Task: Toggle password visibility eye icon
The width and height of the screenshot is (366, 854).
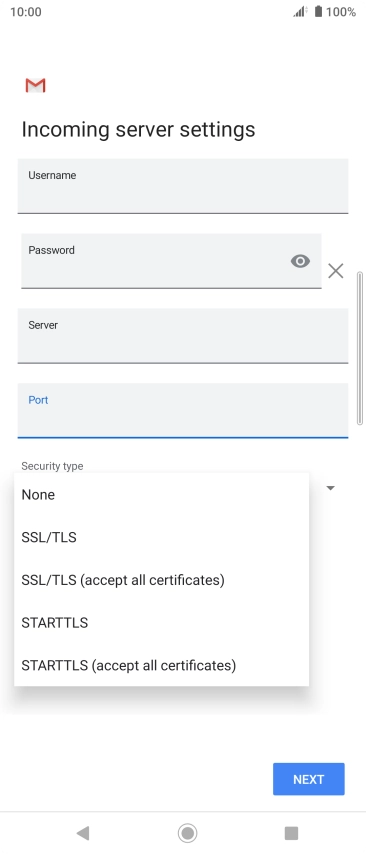Action: coord(300,261)
